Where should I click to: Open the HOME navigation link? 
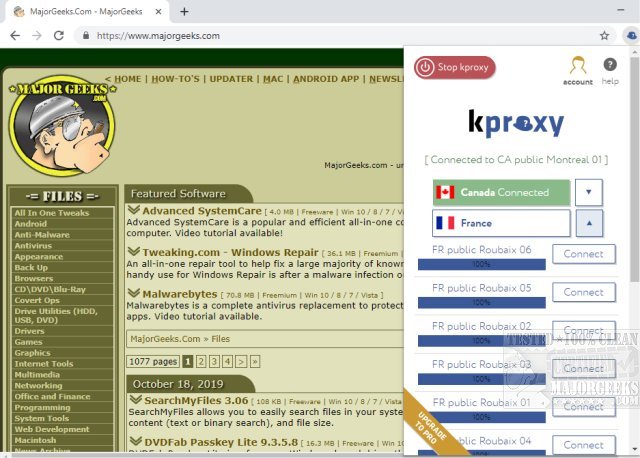click(x=127, y=79)
